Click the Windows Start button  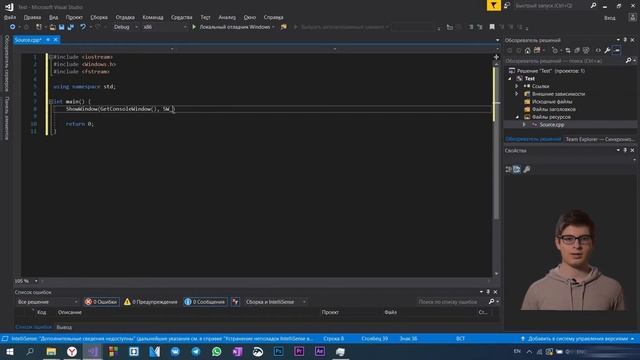point(9,351)
